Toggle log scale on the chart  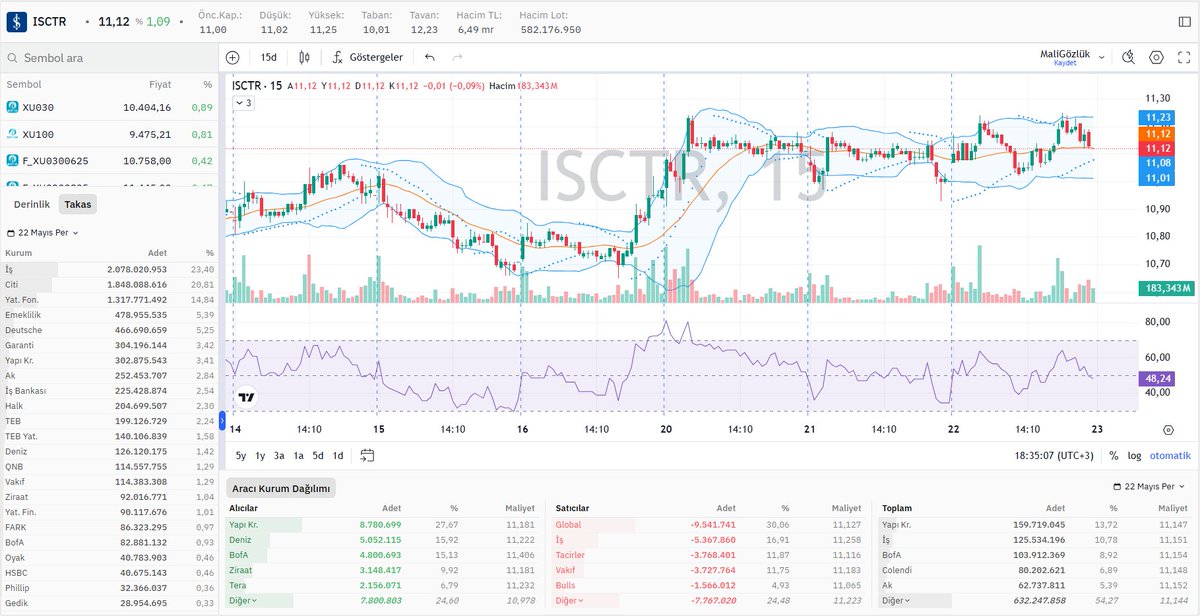[x=1134, y=455]
